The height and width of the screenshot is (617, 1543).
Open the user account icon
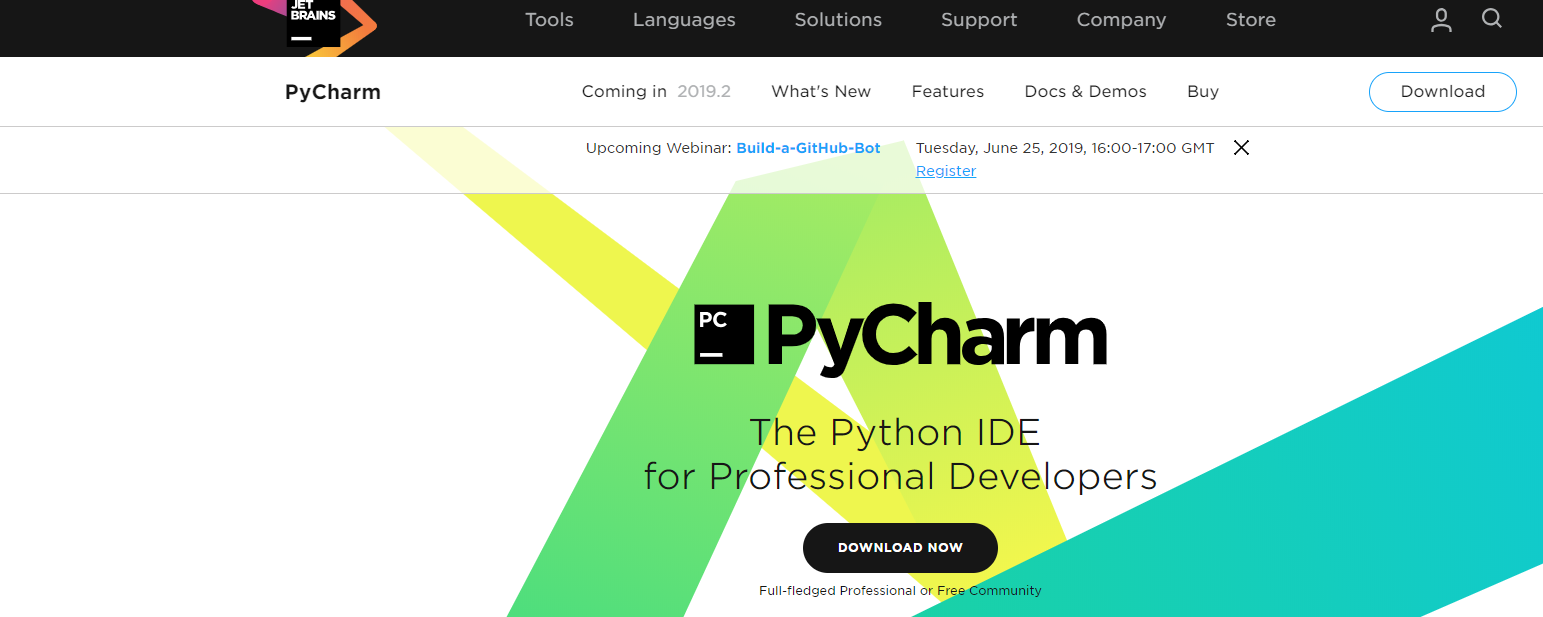1441,20
